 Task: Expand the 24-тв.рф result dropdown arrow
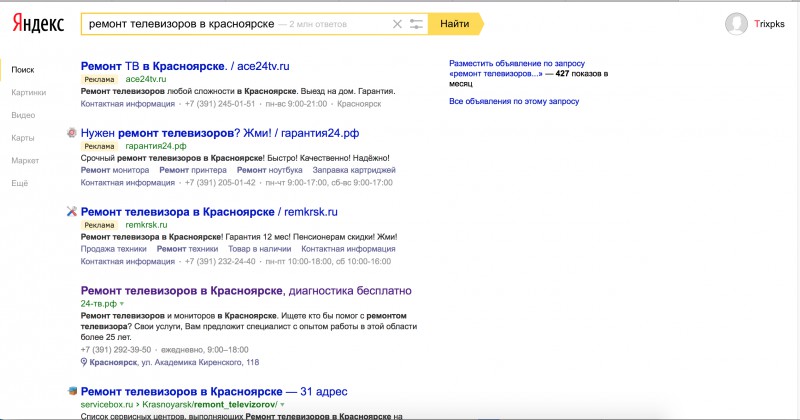pyautogui.click(x=121, y=304)
